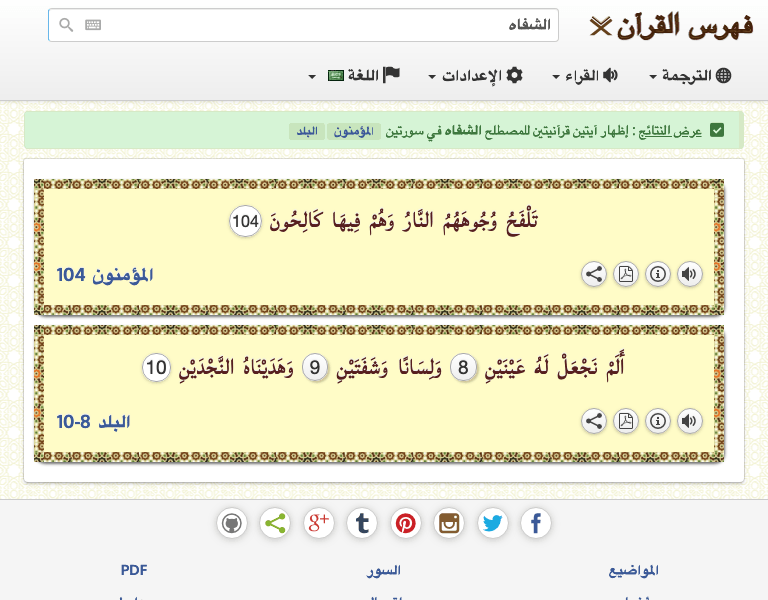
Task: Open the GitHub icon in footer
Action: (231, 523)
